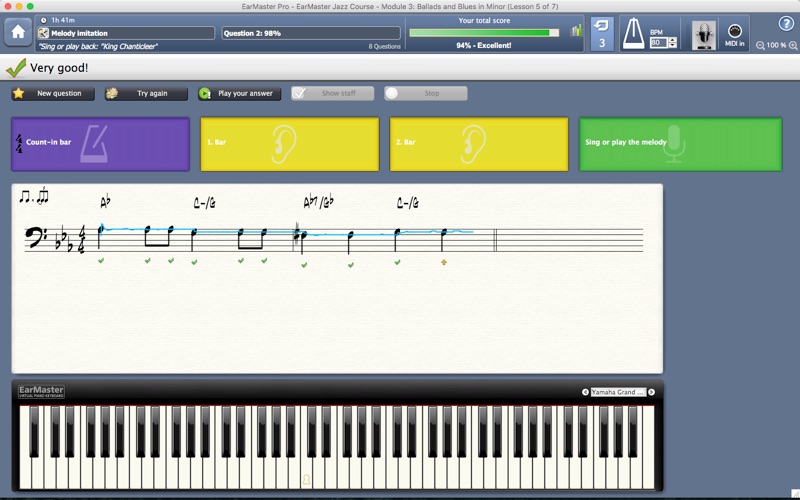Click the repeat count 3 icon

pos(602,34)
